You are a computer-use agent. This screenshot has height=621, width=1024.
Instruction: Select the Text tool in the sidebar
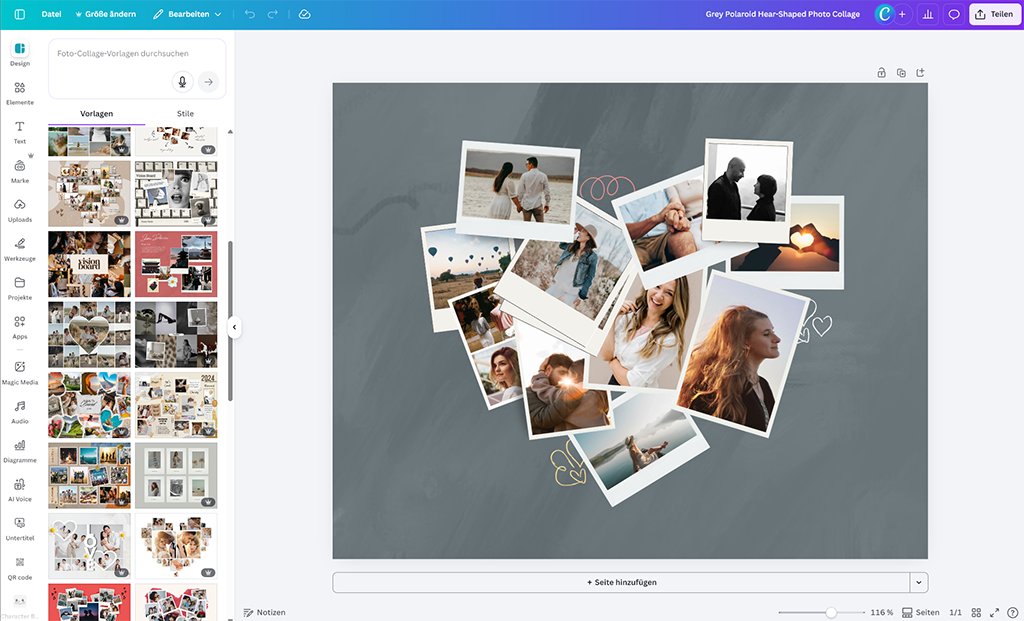tap(19, 130)
